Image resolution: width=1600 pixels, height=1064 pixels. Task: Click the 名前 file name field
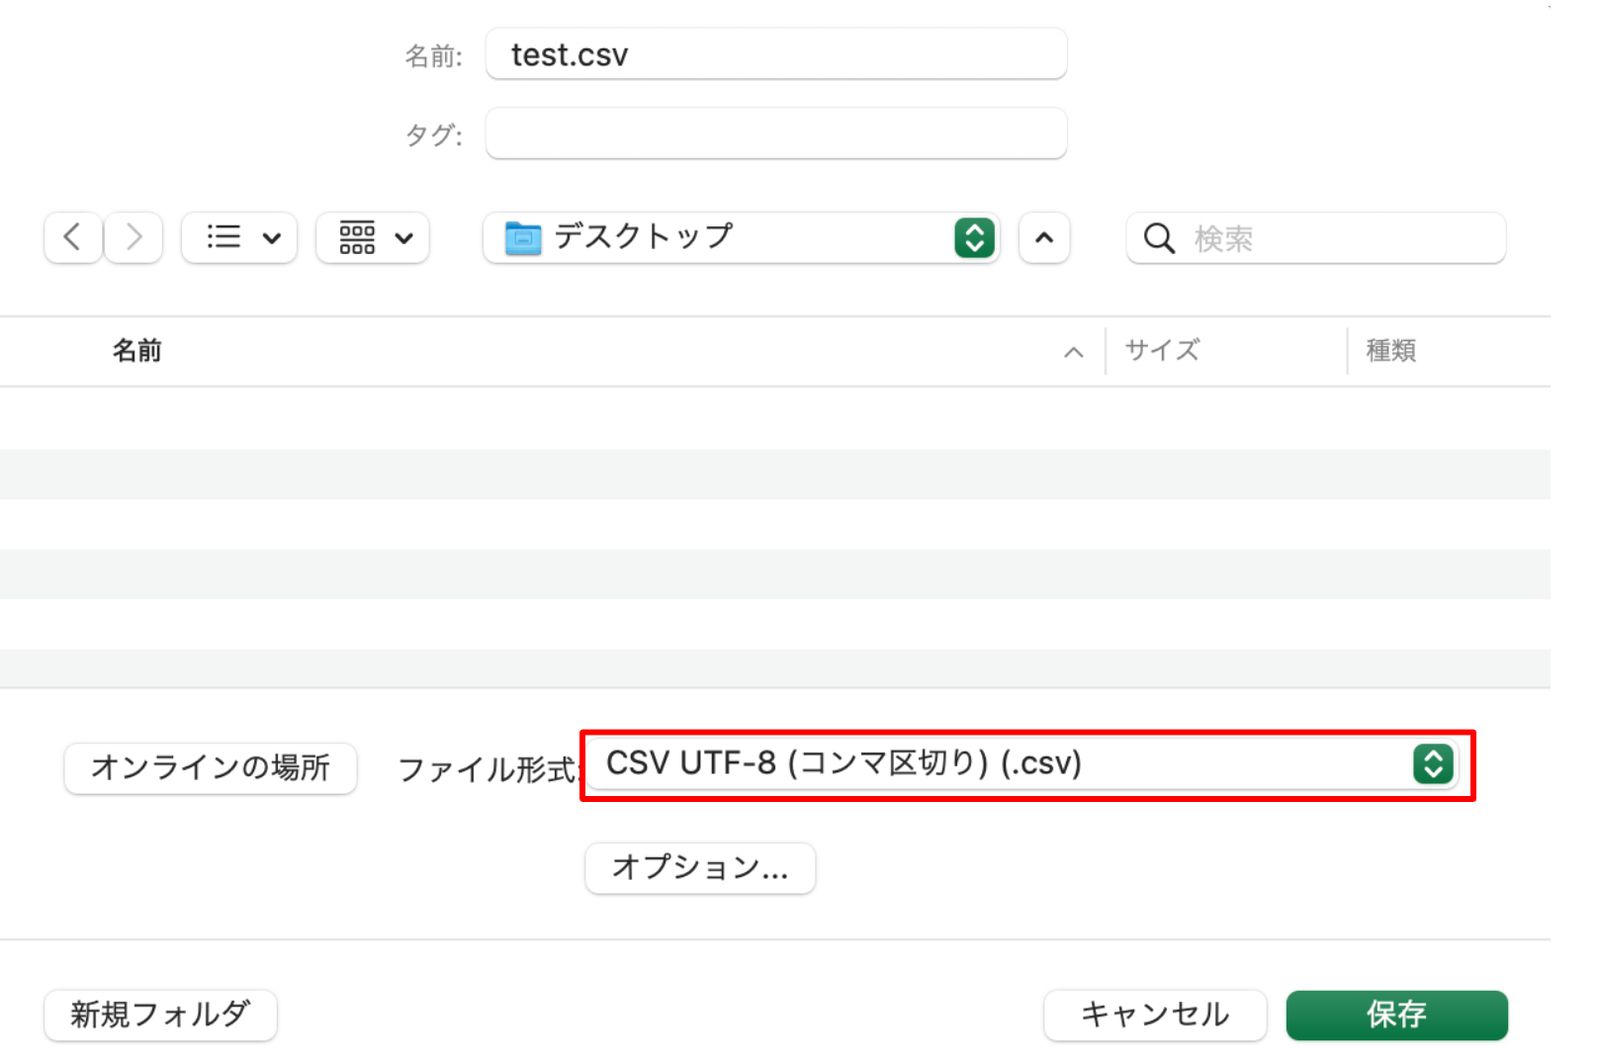[x=776, y=54]
